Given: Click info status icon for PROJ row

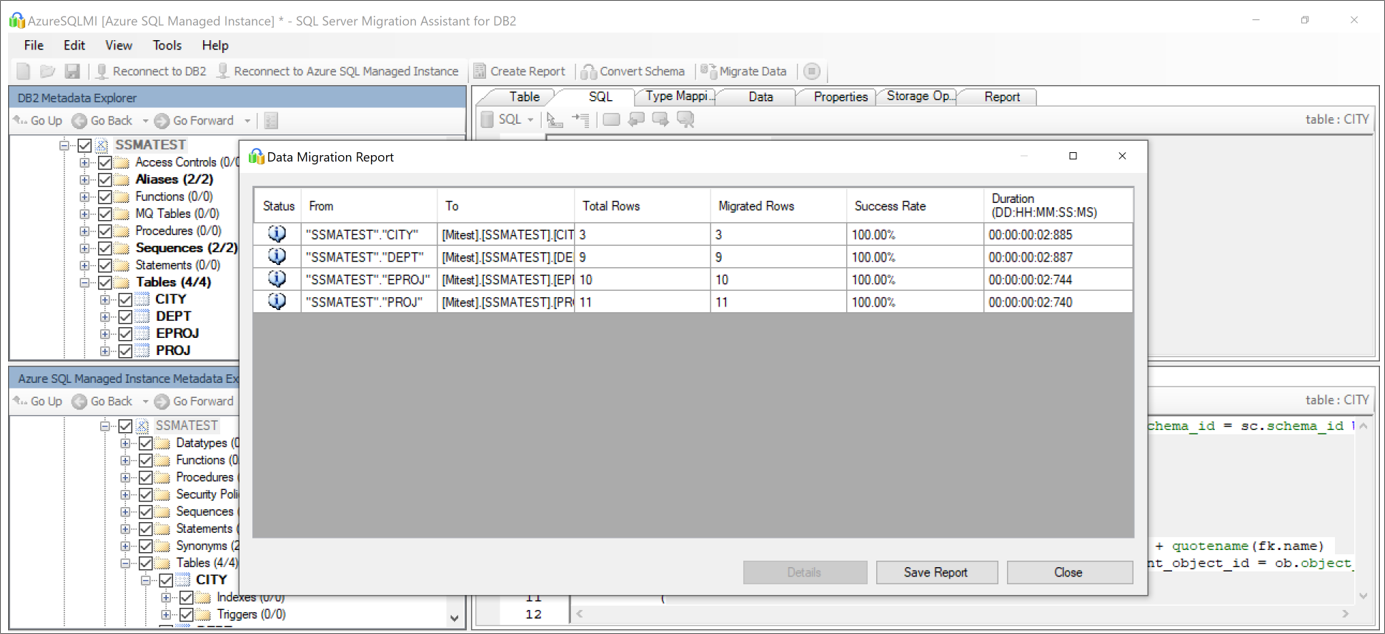Looking at the screenshot, I should point(277,301).
